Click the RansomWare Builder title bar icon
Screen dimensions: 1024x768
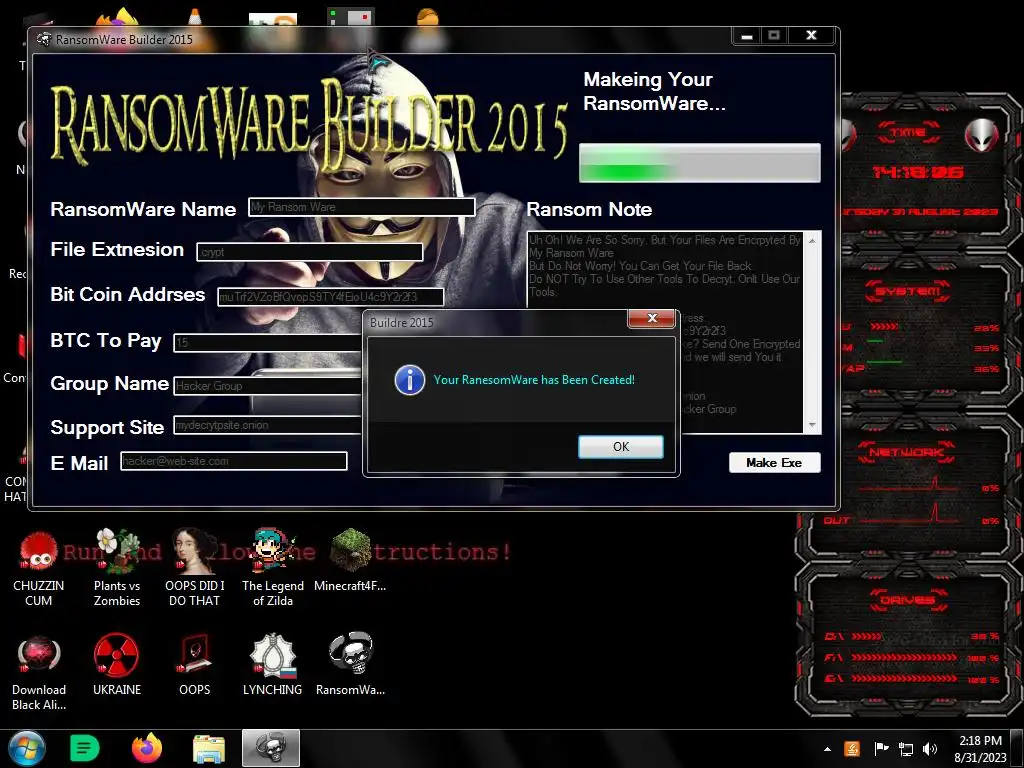click(44, 39)
